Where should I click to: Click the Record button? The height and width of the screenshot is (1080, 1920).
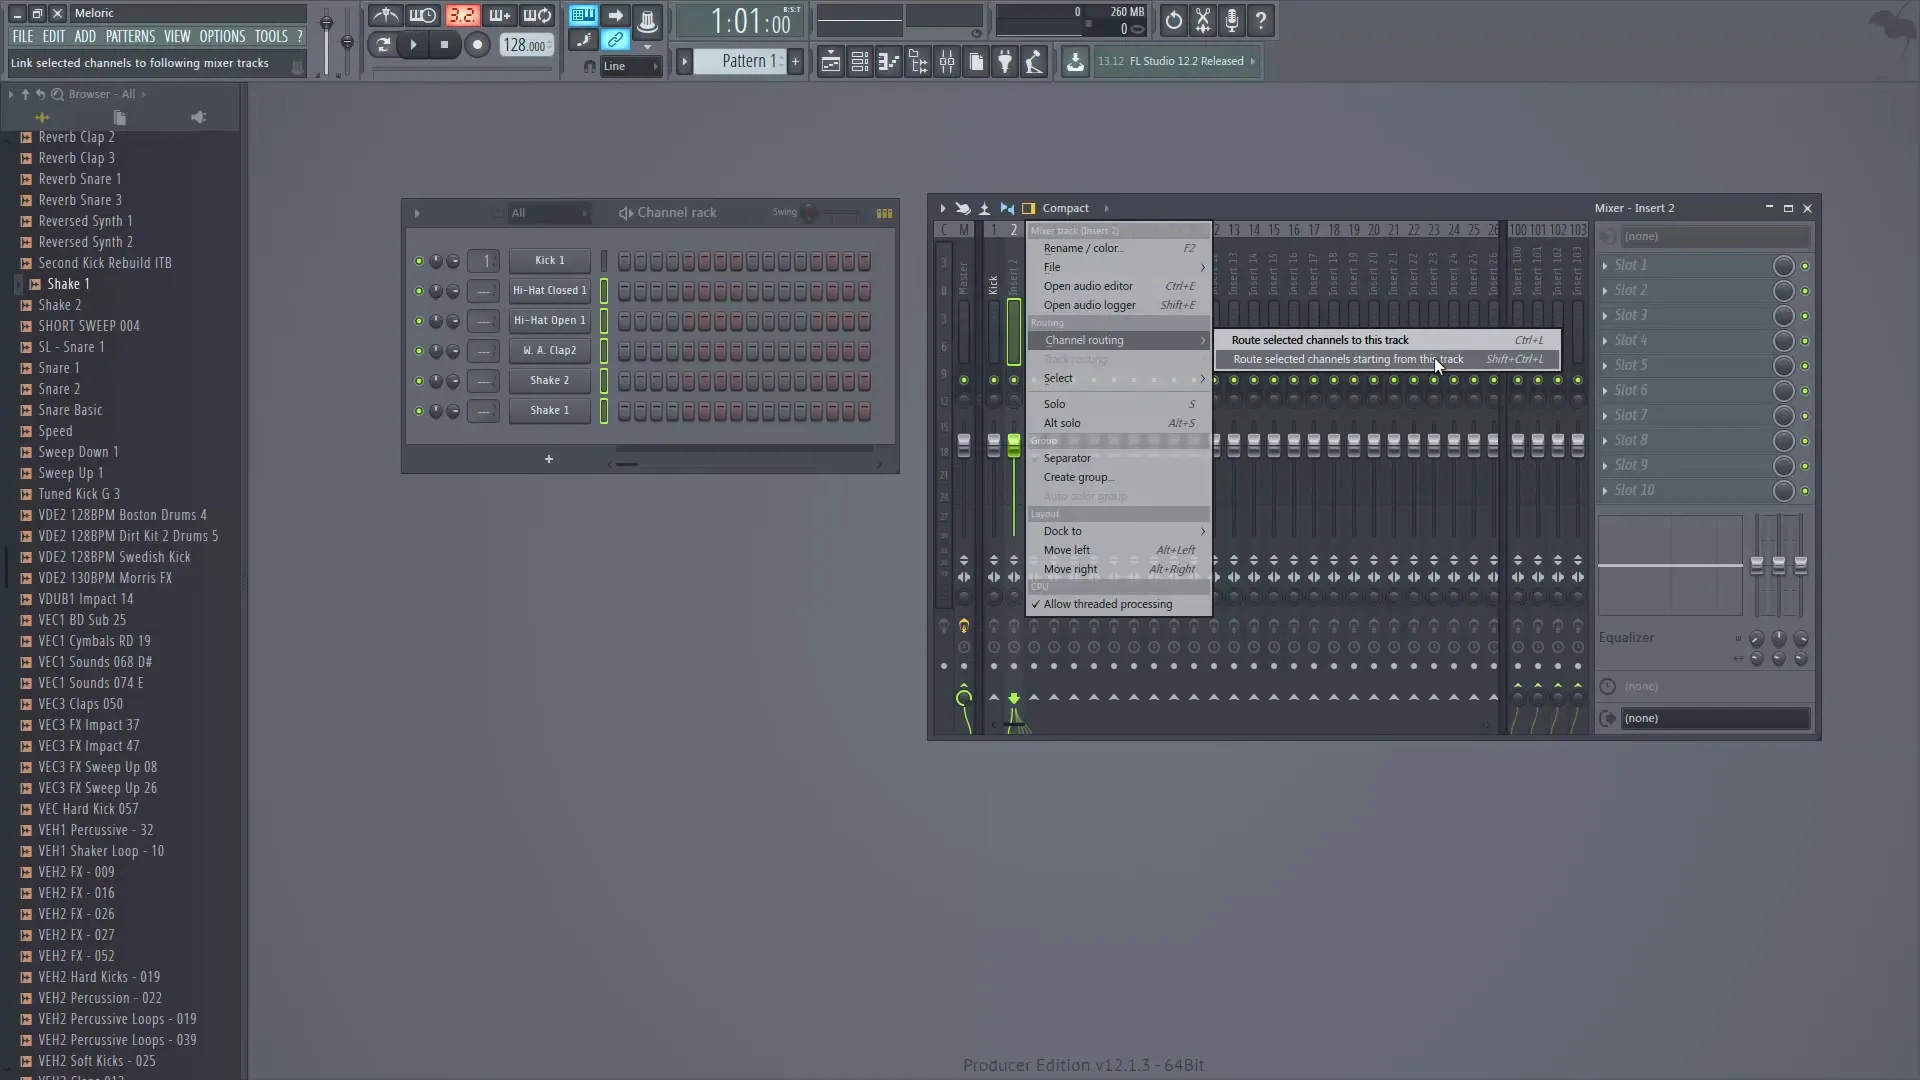click(x=477, y=44)
